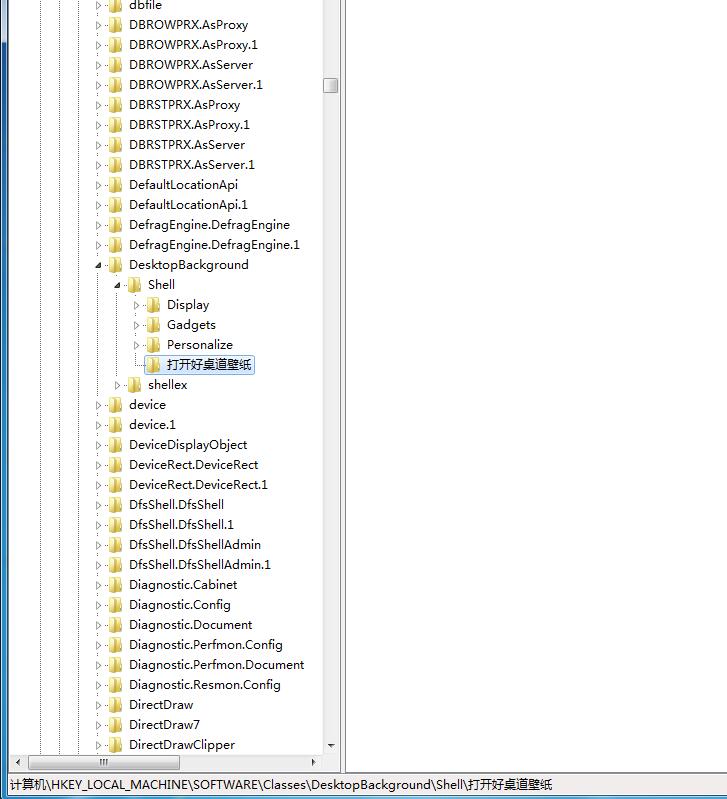Click the DirectDraw7 folder icon
Screen dimensions: 727x799
click(x=116, y=725)
